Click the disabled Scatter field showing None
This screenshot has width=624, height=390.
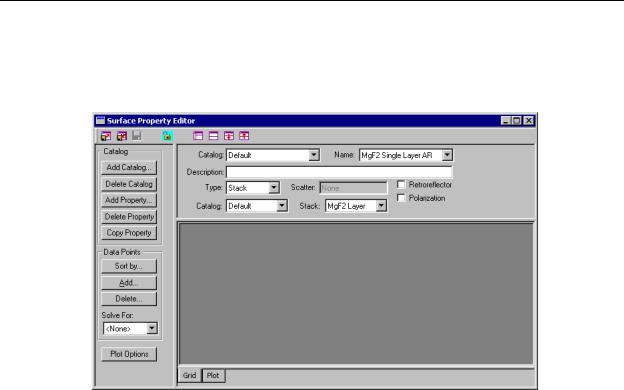353,187
